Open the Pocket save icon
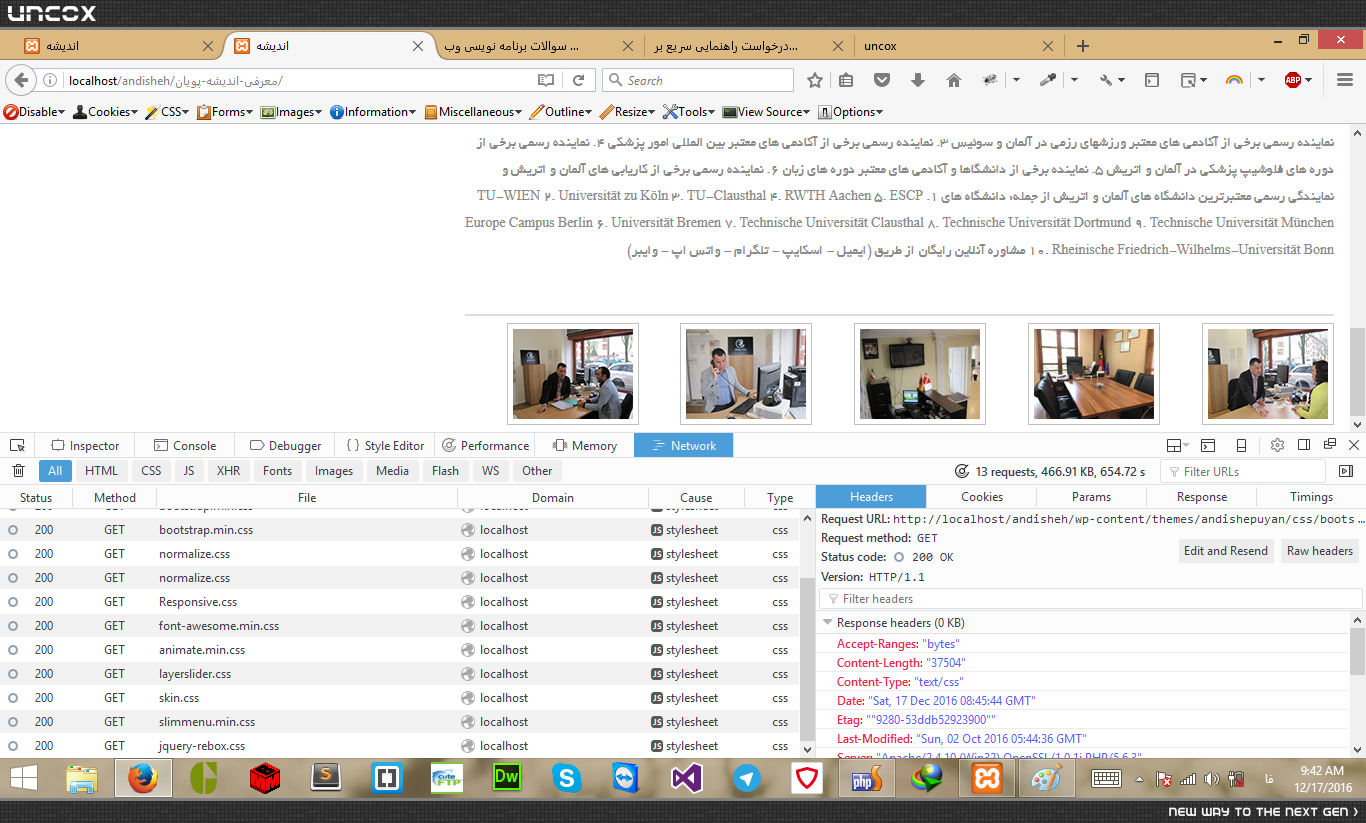 (882, 80)
